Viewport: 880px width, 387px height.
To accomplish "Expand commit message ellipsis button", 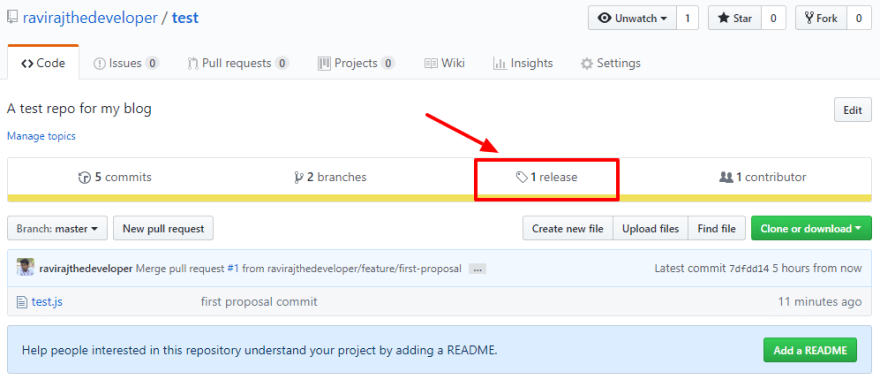I will coord(478,269).
